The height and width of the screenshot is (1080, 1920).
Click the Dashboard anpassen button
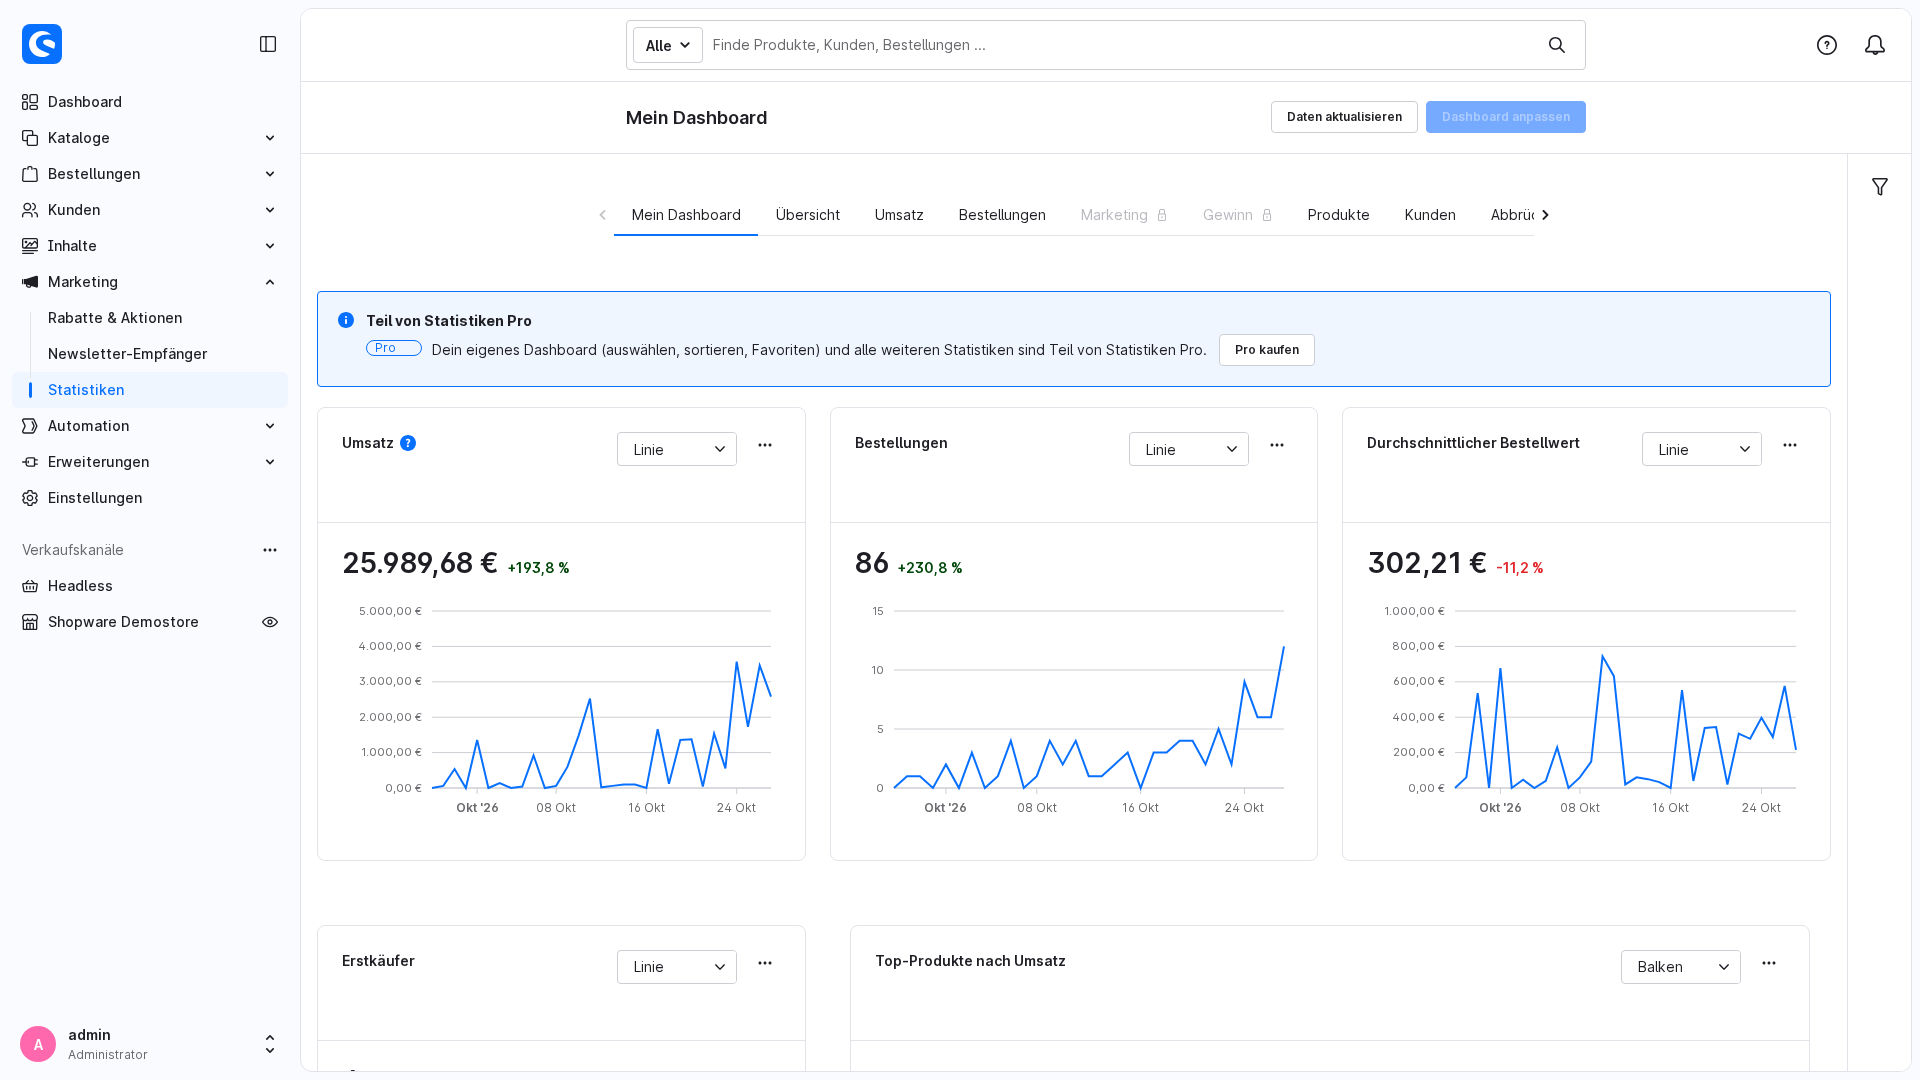(x=1506, y=117)
